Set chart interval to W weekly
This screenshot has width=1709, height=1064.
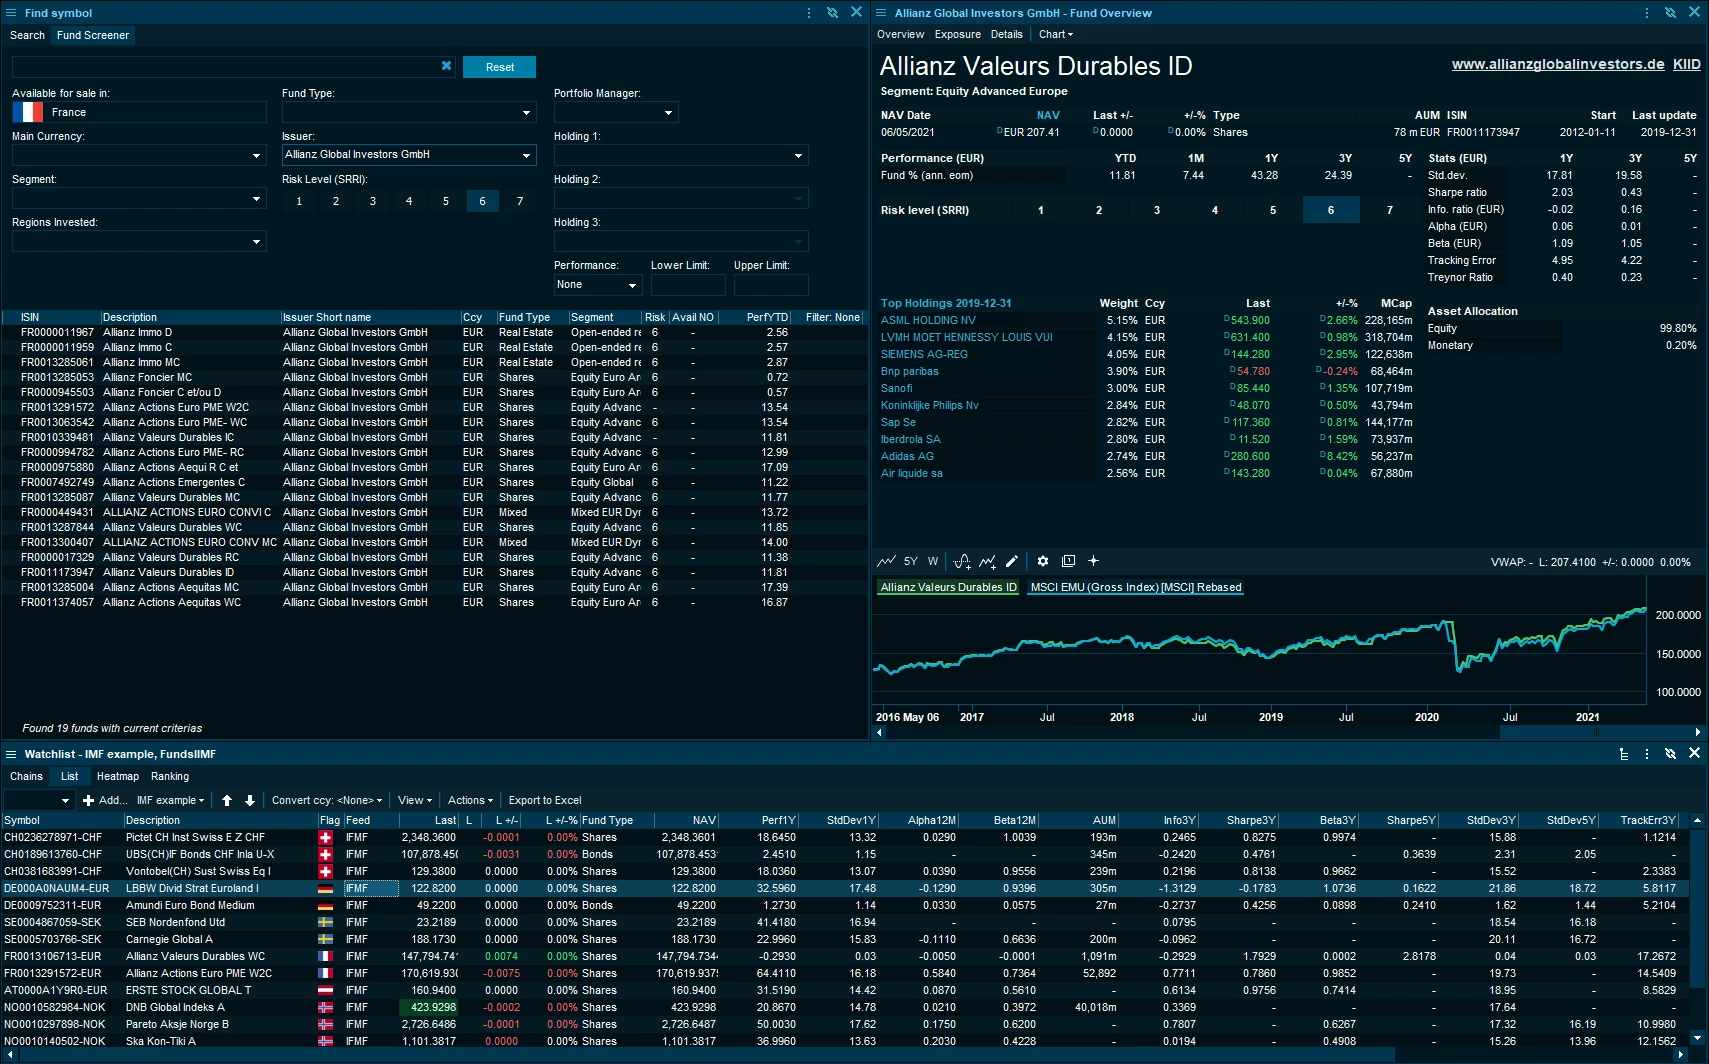[933, 561]
